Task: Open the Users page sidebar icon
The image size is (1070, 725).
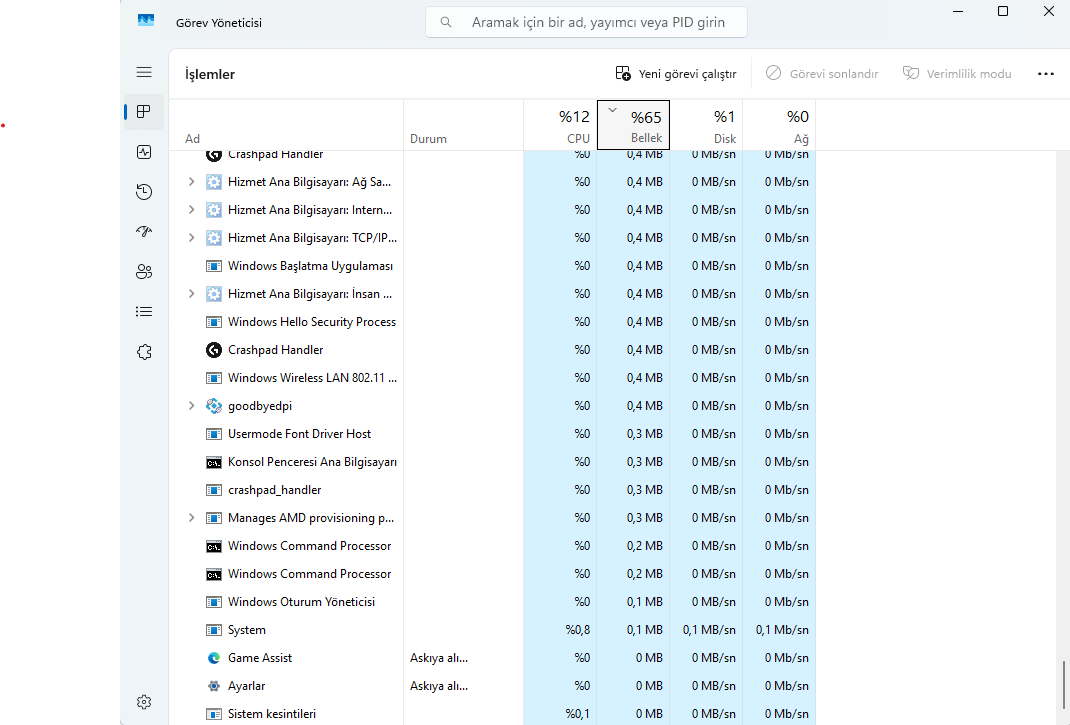Action: click(x=144, y=272)
